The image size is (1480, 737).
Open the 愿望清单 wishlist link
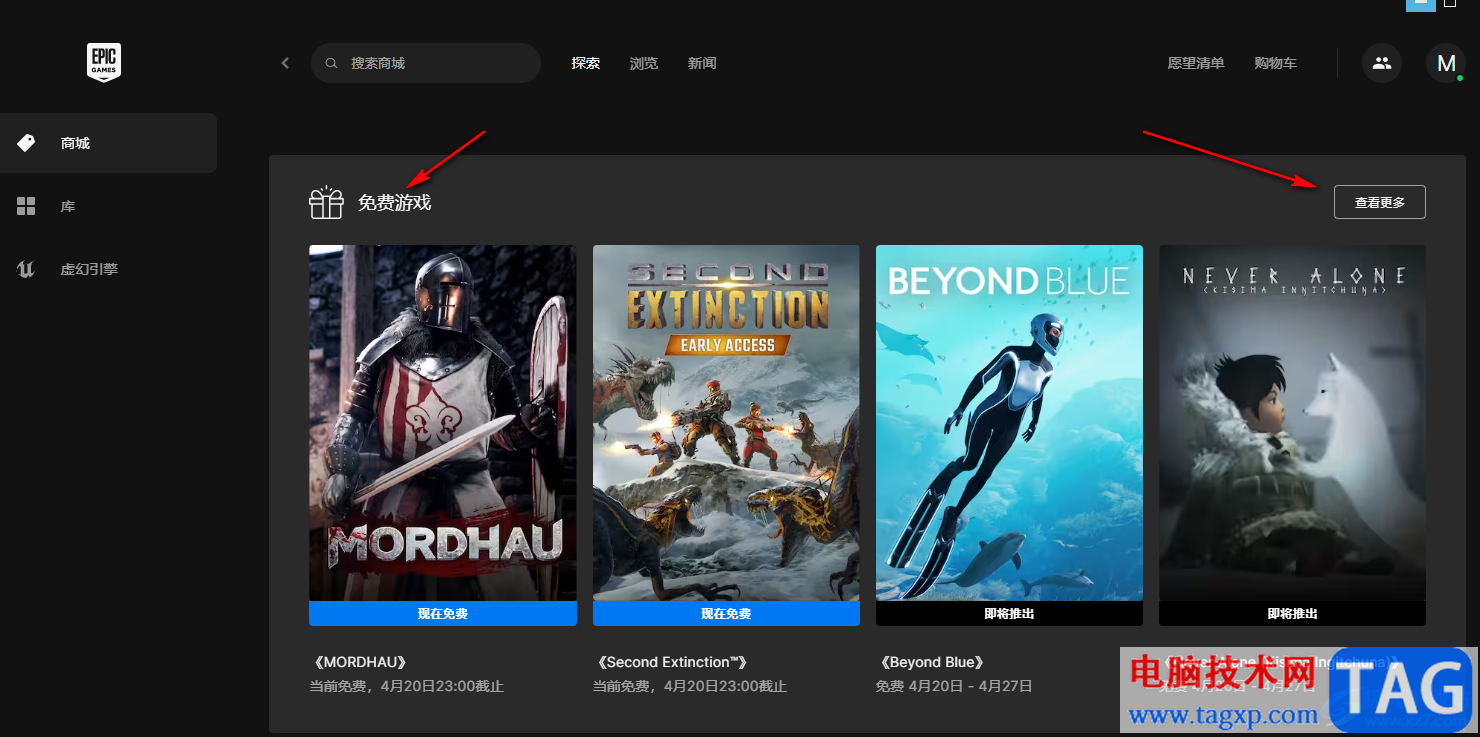(1196, 63)
